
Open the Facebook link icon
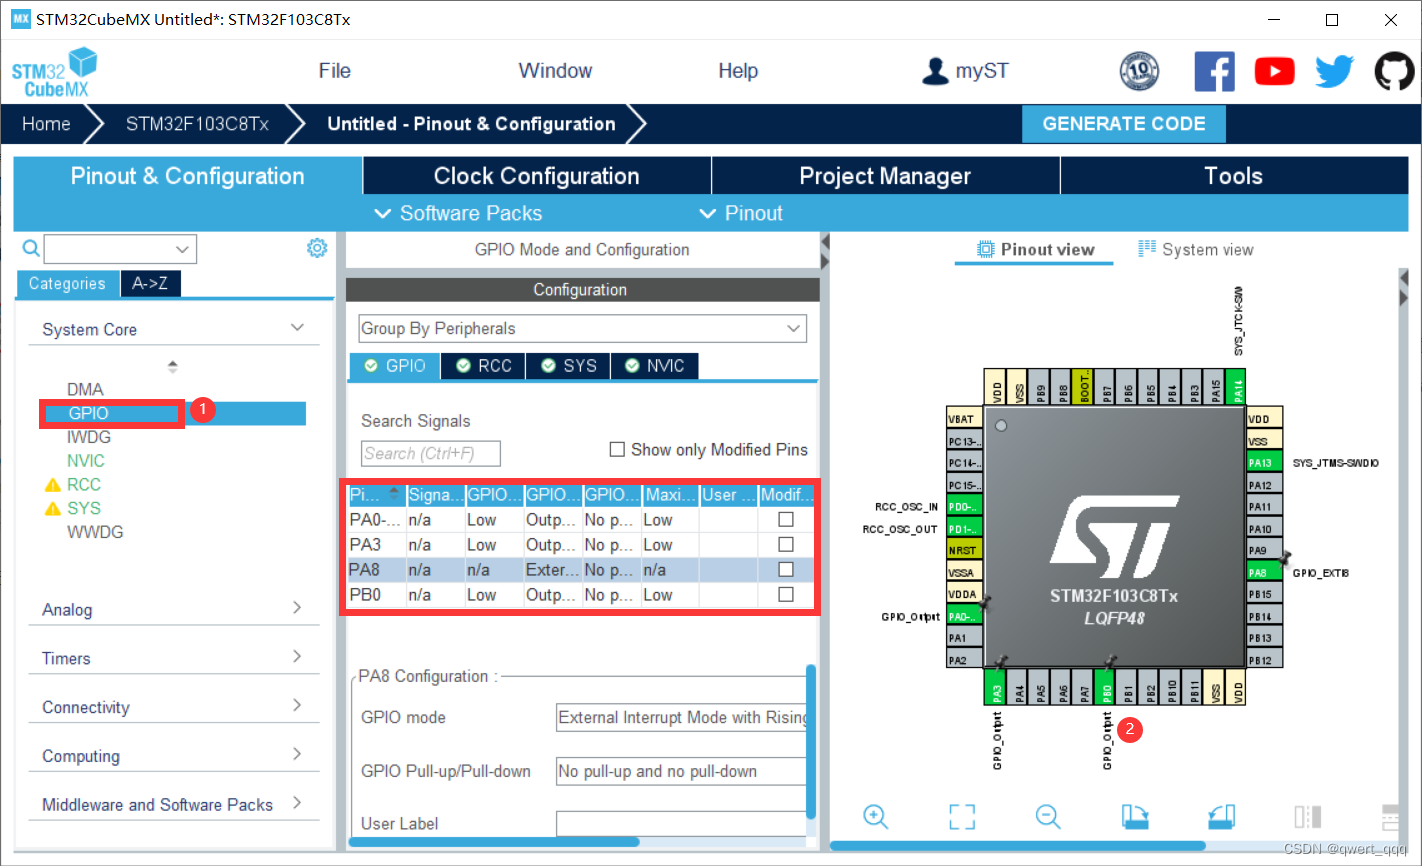click(x=1214, y=71)
